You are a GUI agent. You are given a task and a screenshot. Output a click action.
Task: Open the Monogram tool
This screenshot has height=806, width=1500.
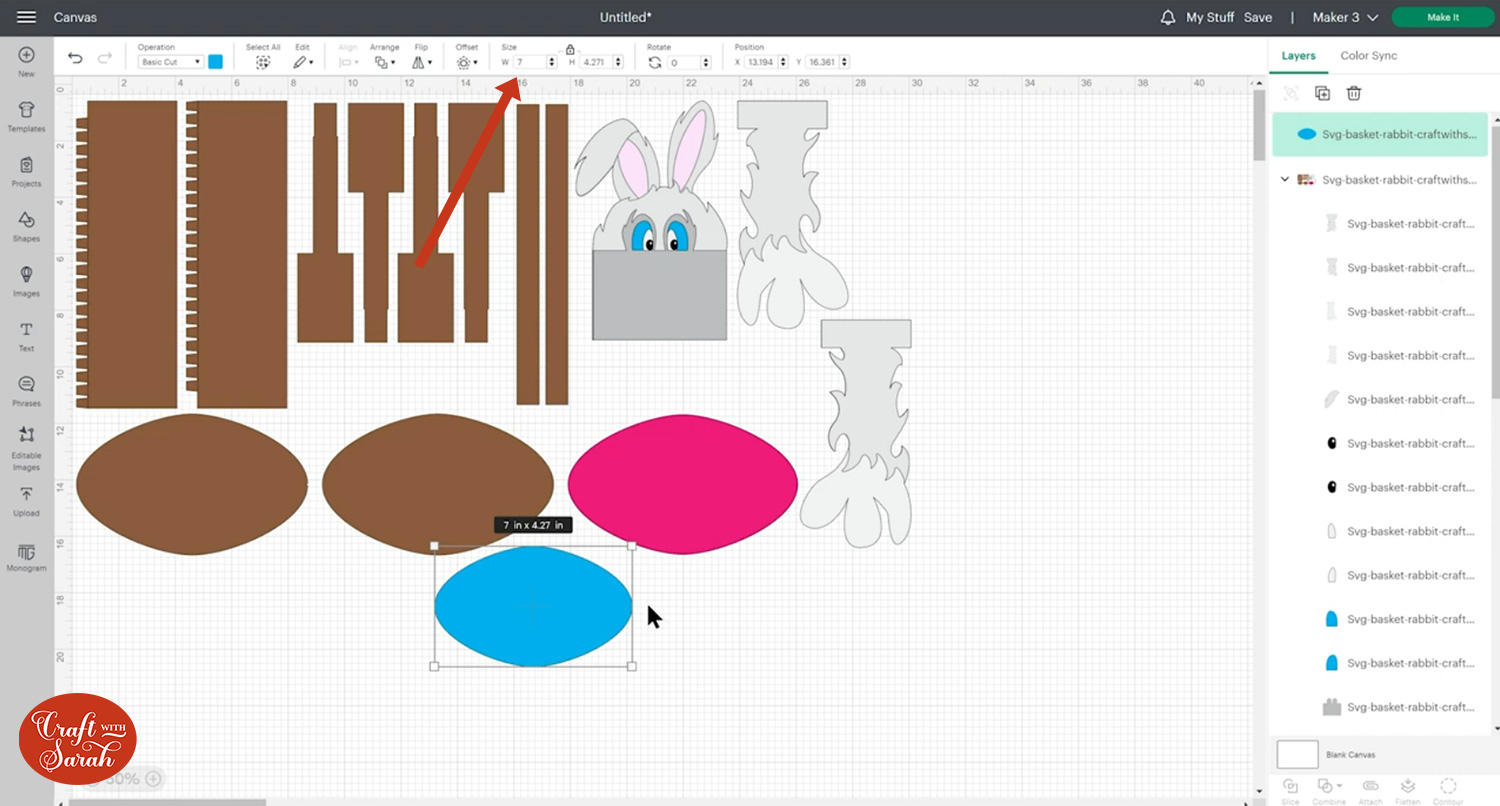click(26, 556)
